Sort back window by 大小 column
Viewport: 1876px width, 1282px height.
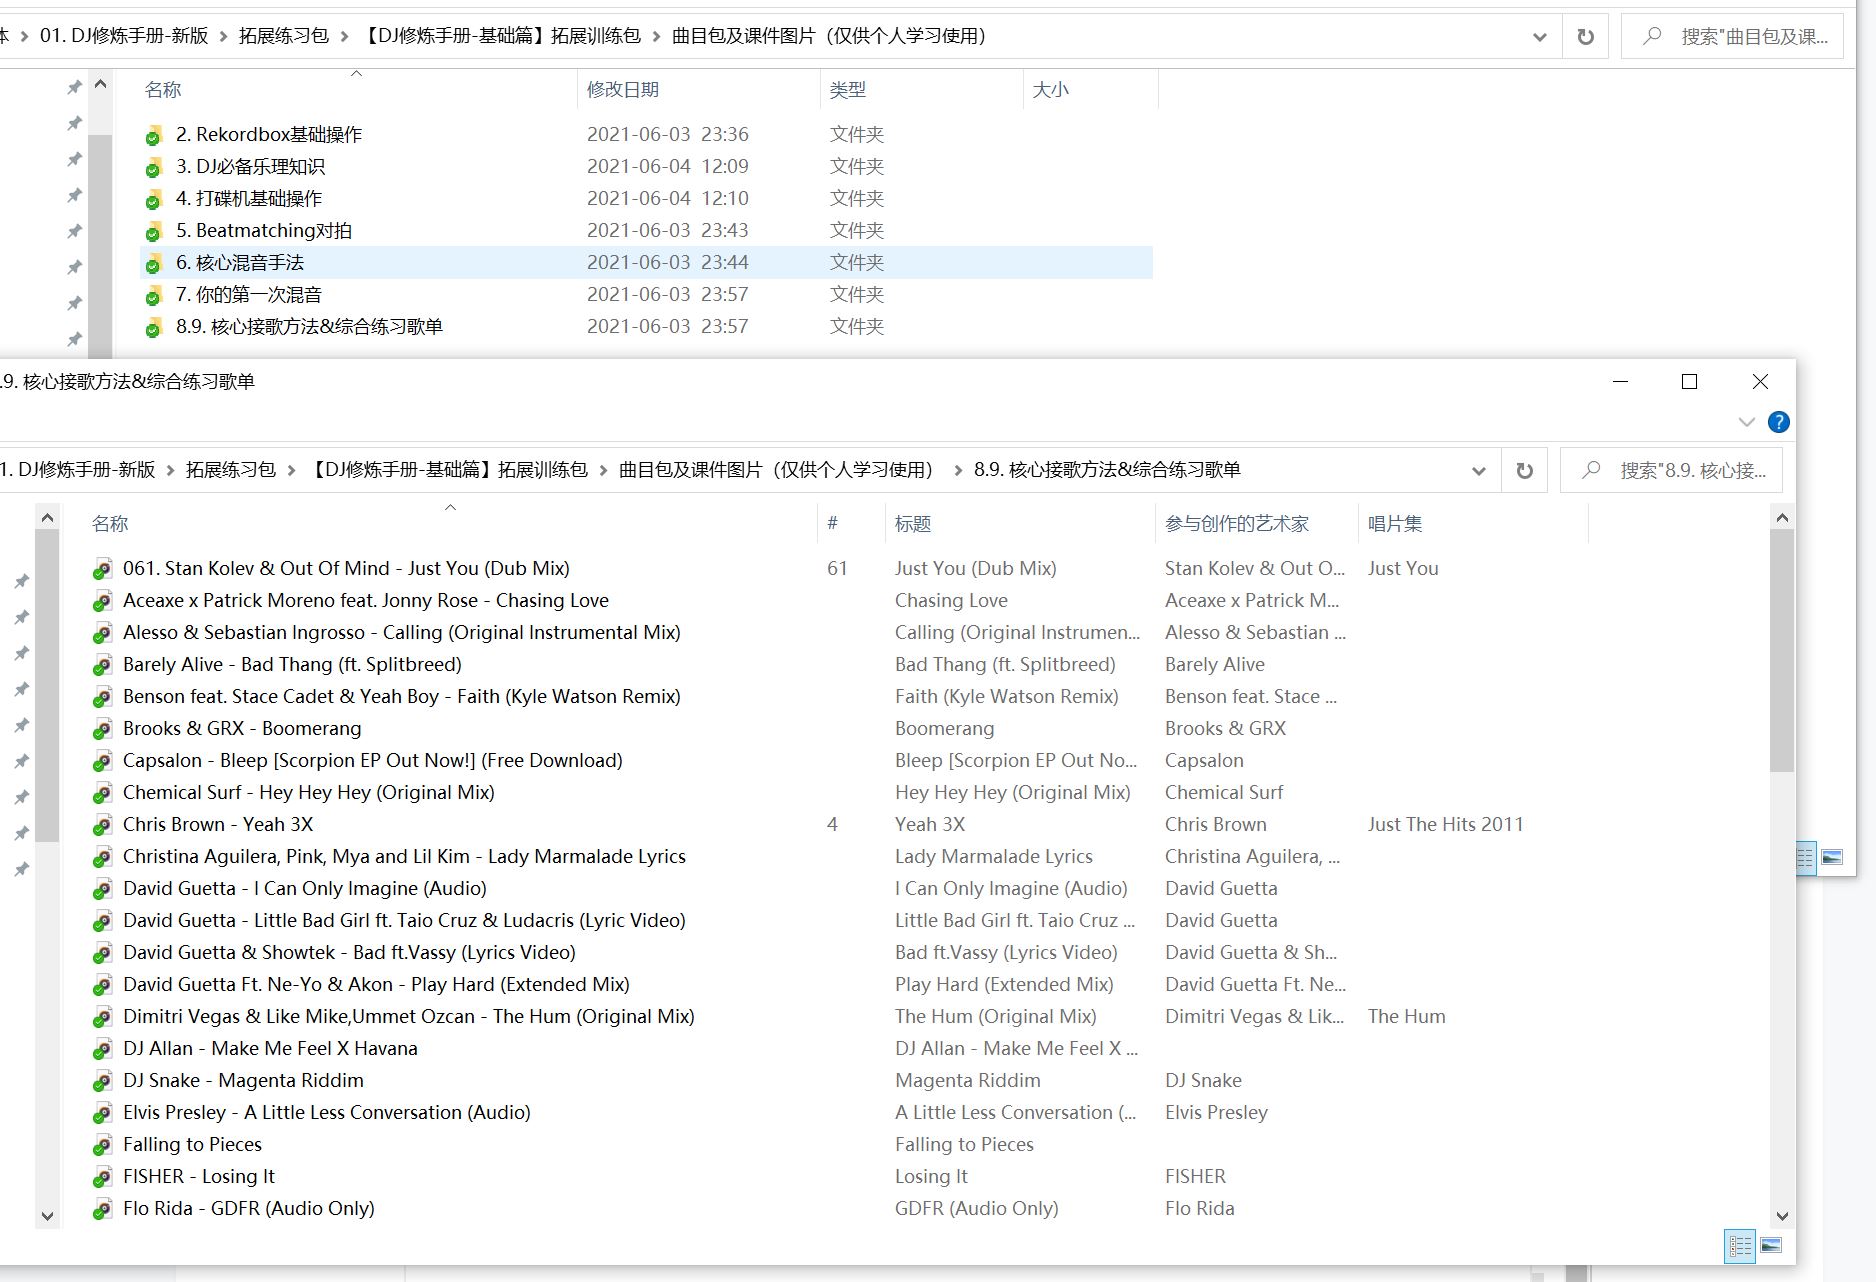(1091, 90)
